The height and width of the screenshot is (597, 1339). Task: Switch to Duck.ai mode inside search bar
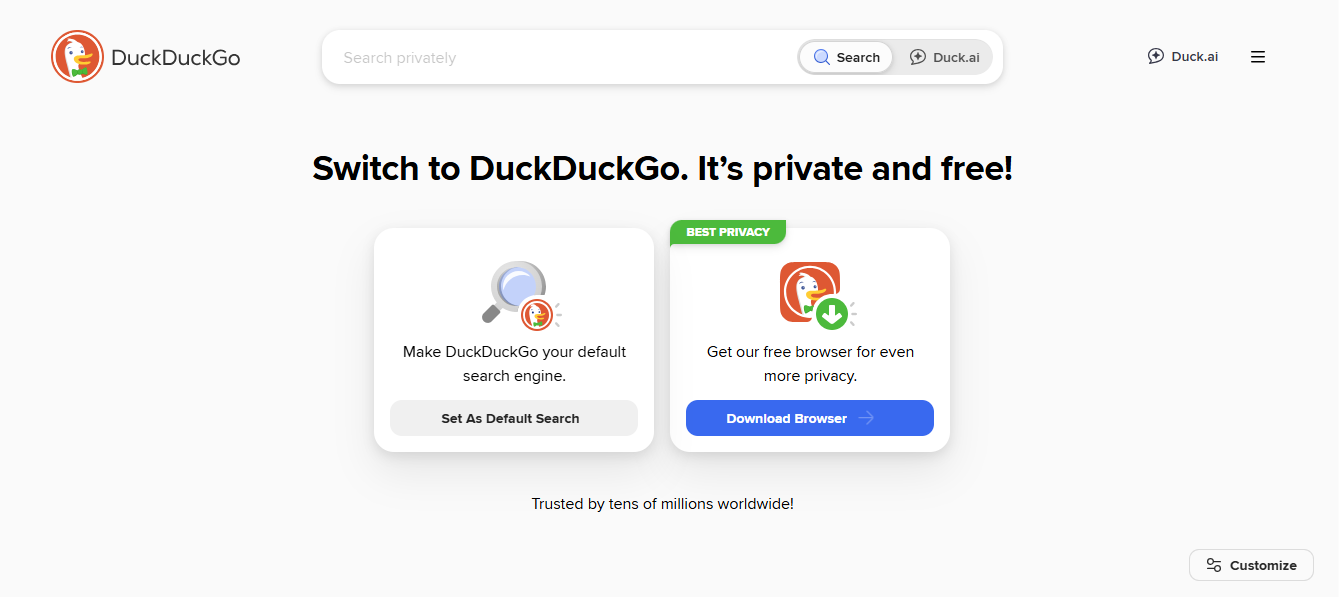(944, 58)
